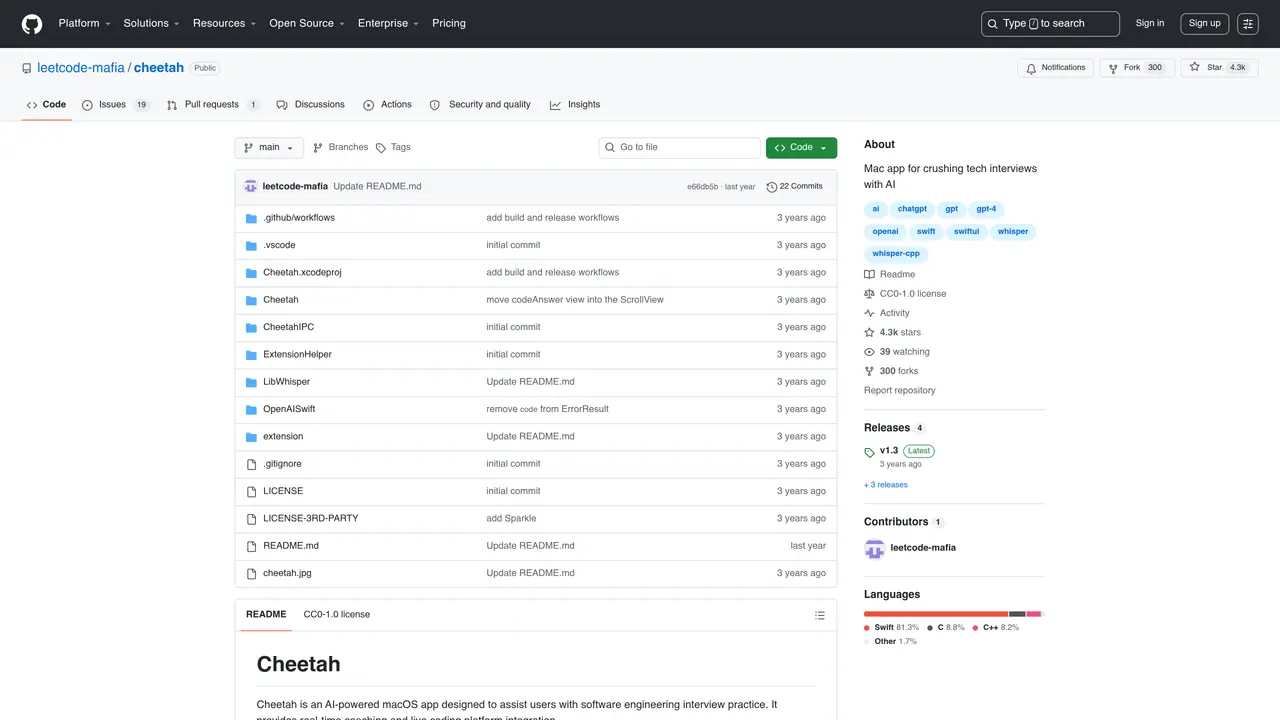This screenshot has width=1280, height=720.
Task: Click the whisper-cpp topic tag
Action: pos(896,253)
